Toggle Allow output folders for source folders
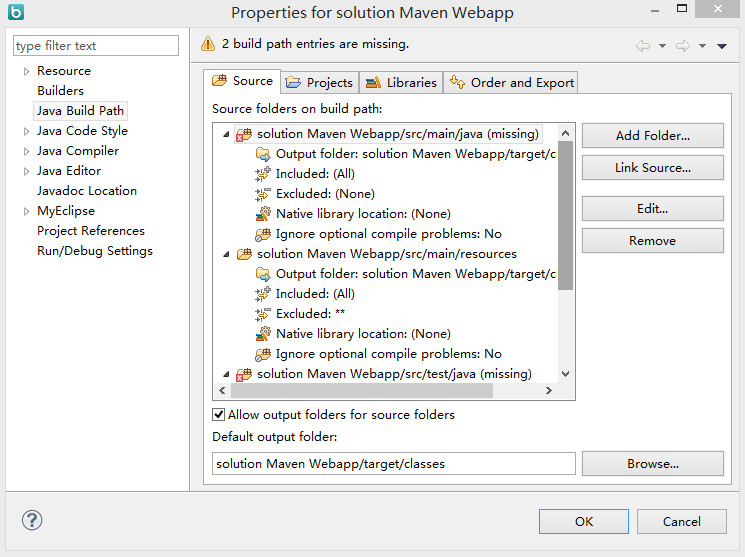The height and width of the screenshot is (557, 745). (x=219, y=414)
